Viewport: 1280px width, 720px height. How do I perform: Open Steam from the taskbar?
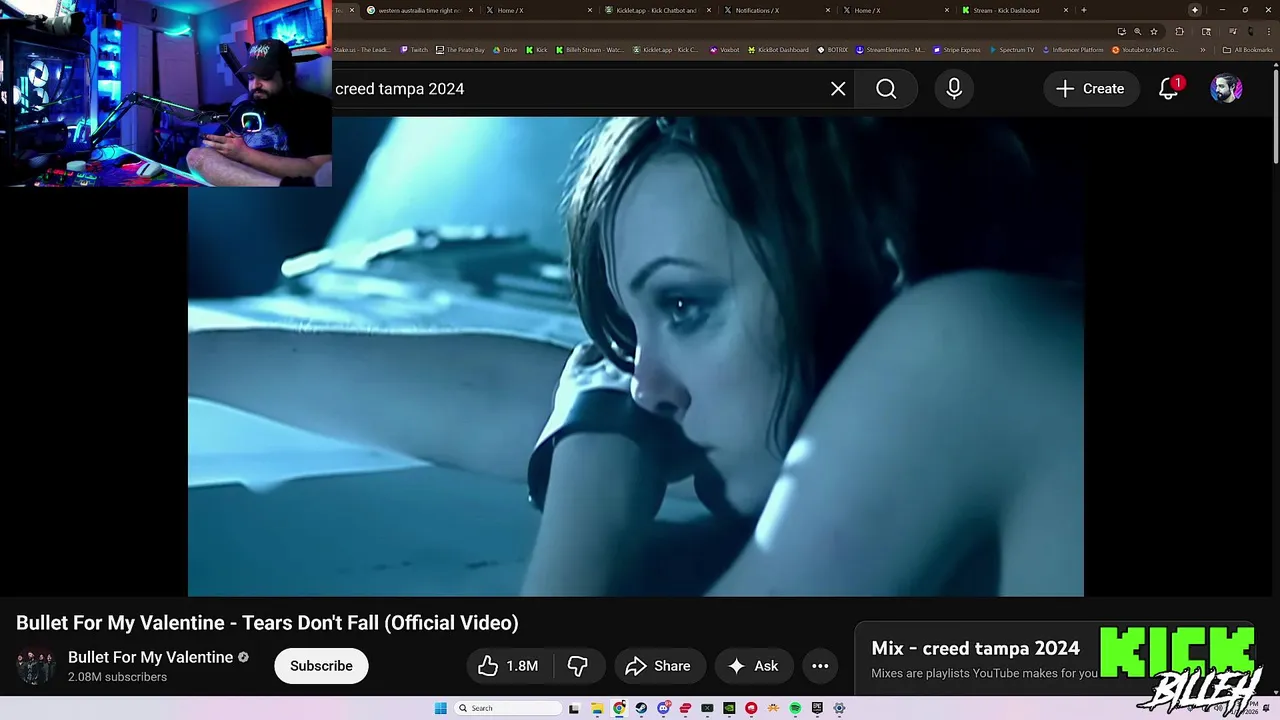tap(641, 708)
